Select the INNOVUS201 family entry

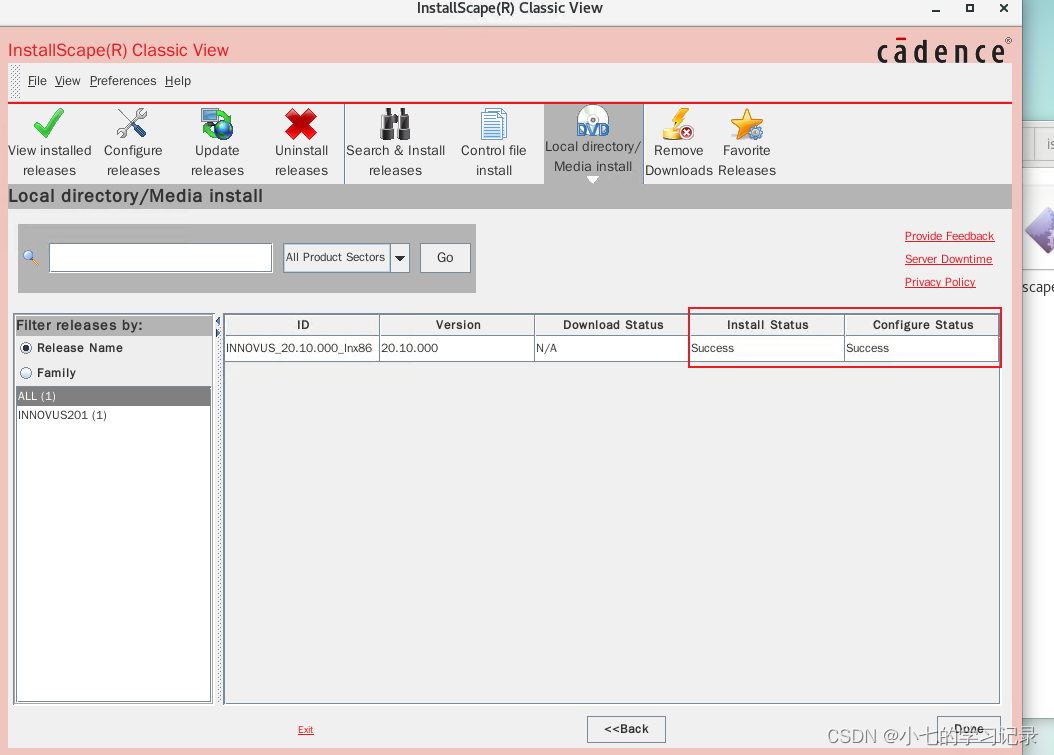(62, 415)
